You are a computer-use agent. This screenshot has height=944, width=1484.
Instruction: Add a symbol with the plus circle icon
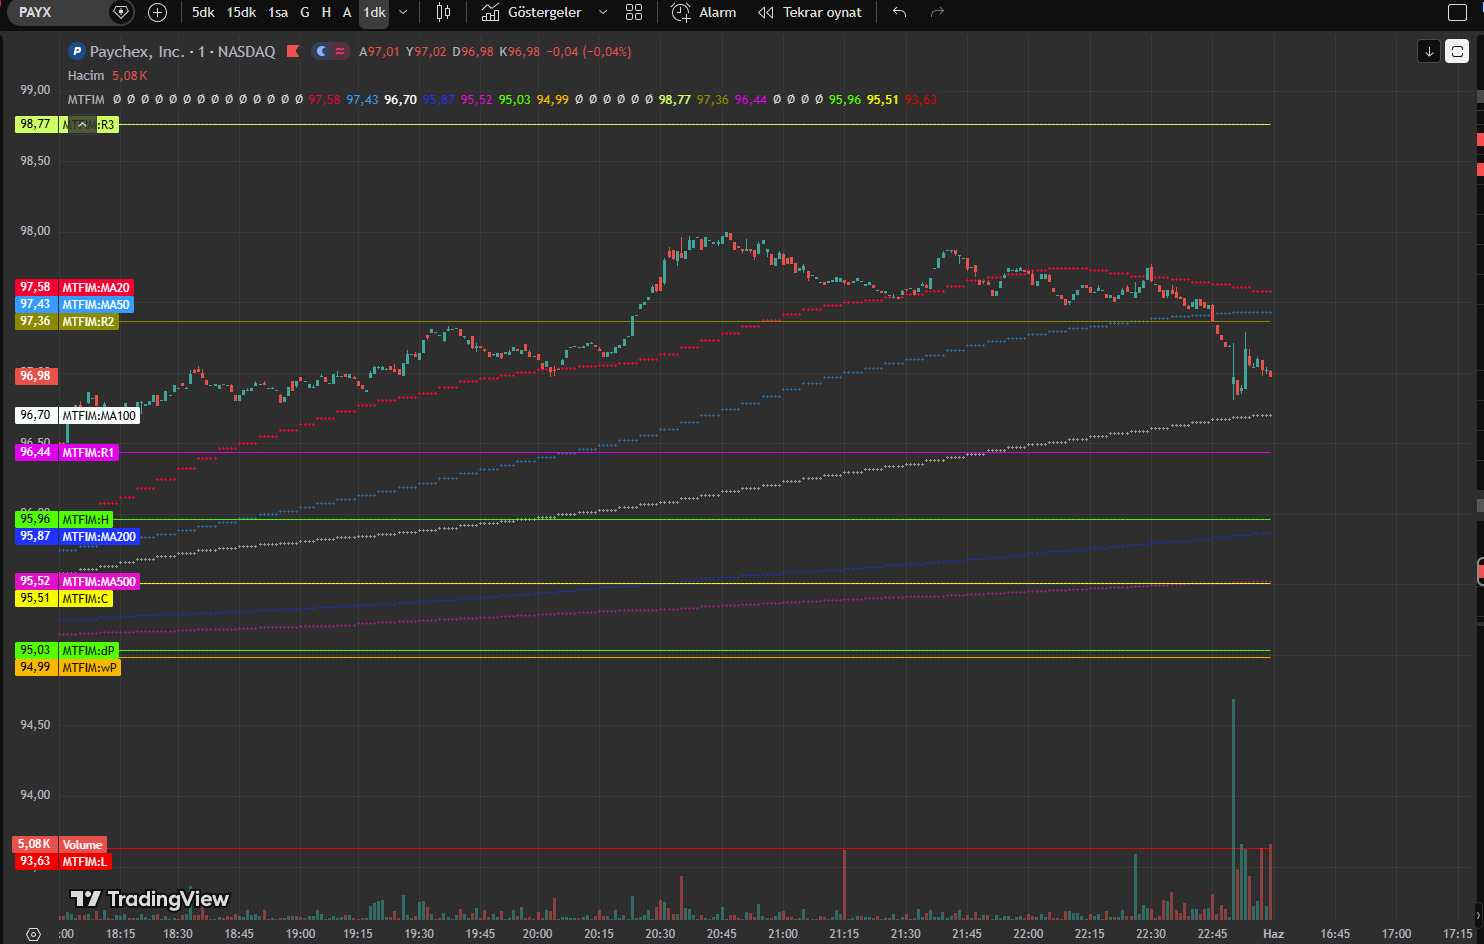point(157,13)
